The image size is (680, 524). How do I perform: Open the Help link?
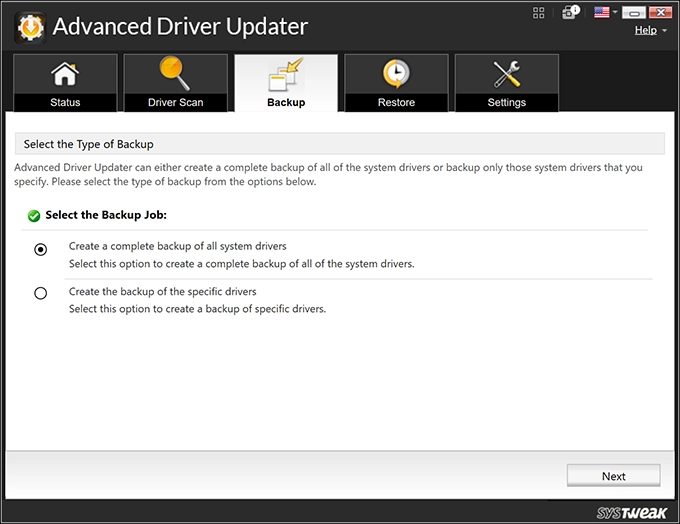pos(646,30)
